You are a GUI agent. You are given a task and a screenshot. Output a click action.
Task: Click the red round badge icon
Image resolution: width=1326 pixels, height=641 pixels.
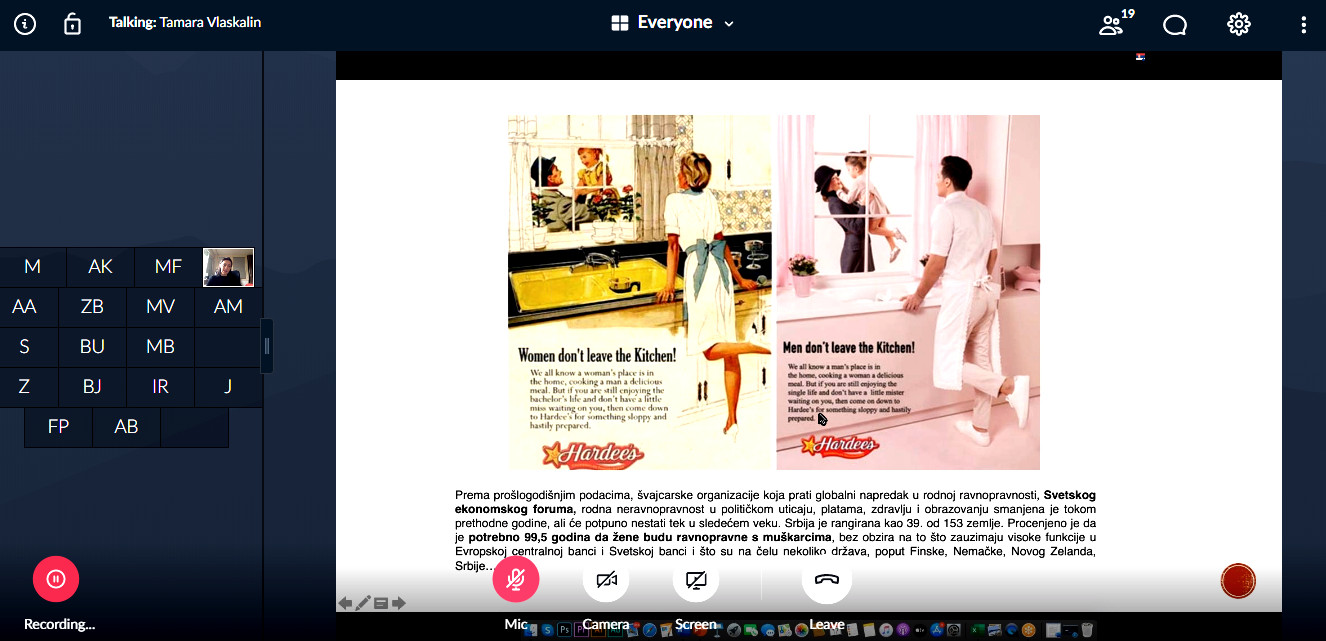[1238, 580]
